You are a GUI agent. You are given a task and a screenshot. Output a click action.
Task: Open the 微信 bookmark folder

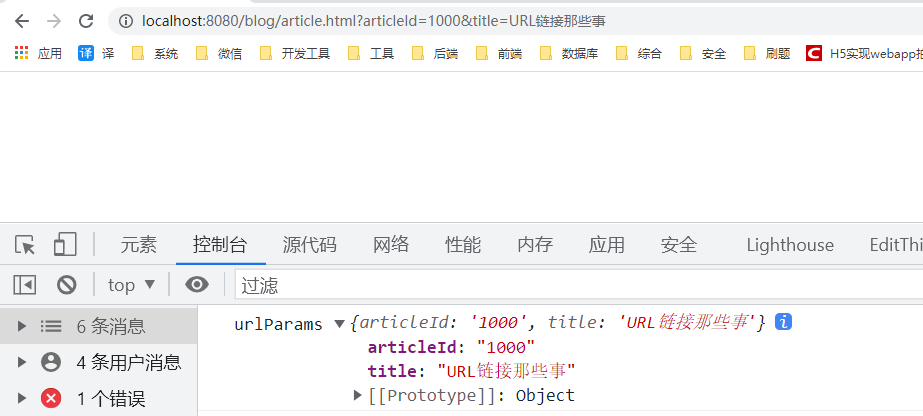click(219, 54)
